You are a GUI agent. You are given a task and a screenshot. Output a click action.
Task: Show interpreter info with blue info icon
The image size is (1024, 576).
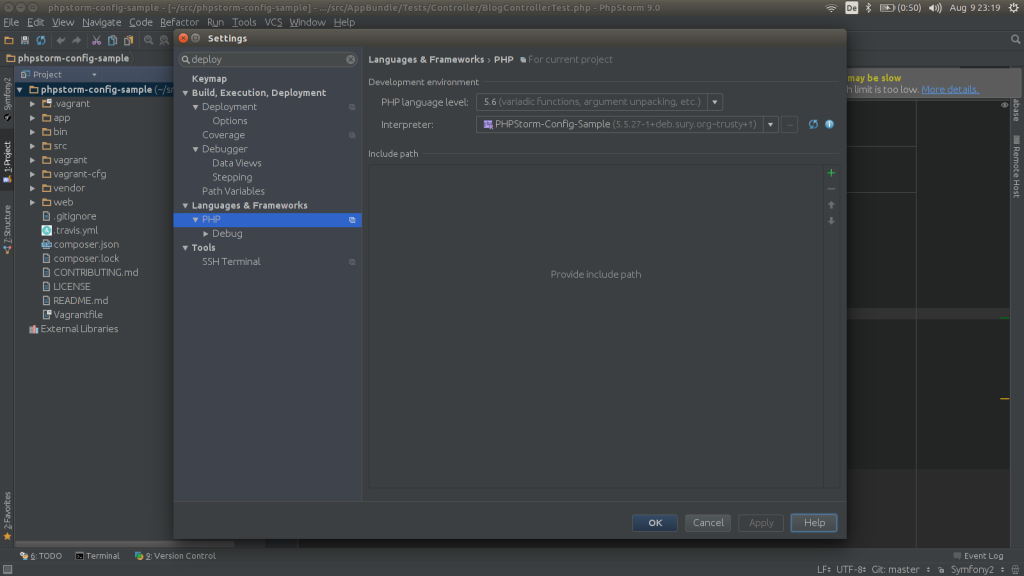tap(829, 124)
